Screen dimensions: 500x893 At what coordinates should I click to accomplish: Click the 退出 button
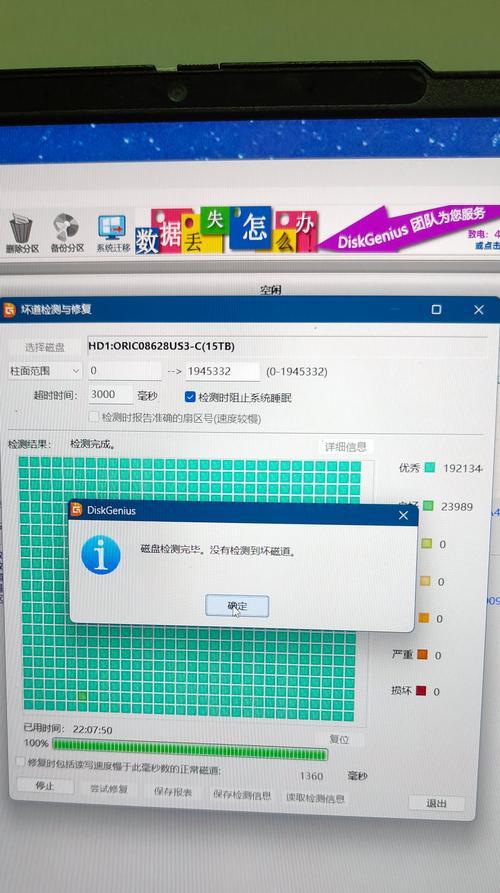pyautogui.click(x=436, y=804)
